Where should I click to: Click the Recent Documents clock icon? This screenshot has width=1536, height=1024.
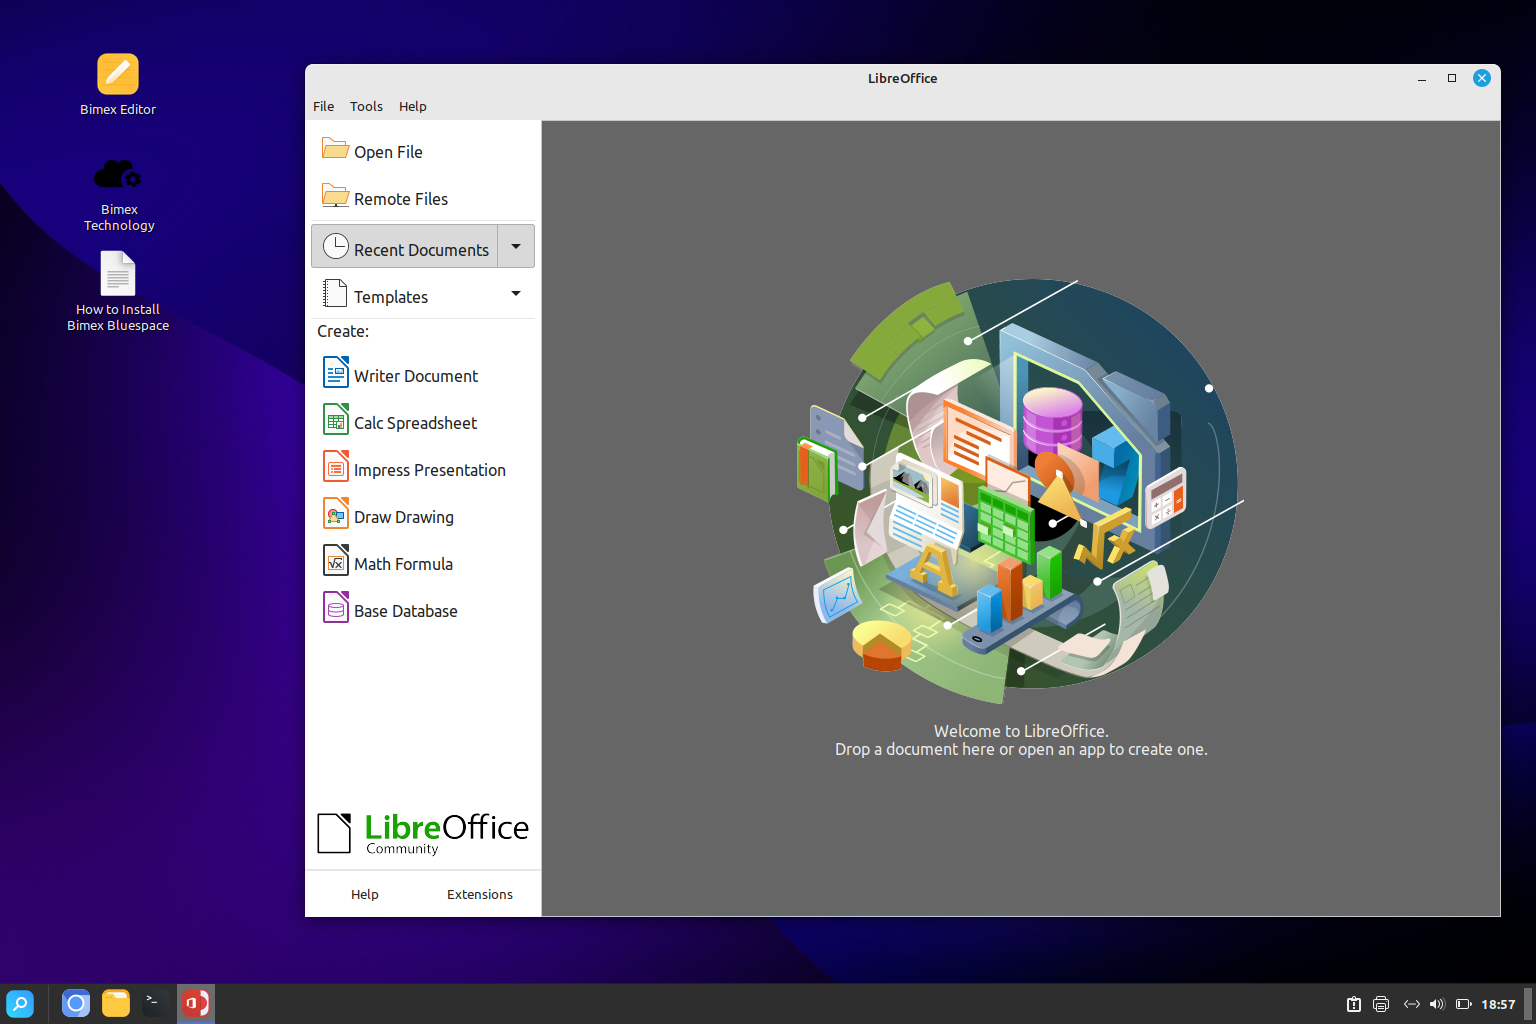coord(335,246)
